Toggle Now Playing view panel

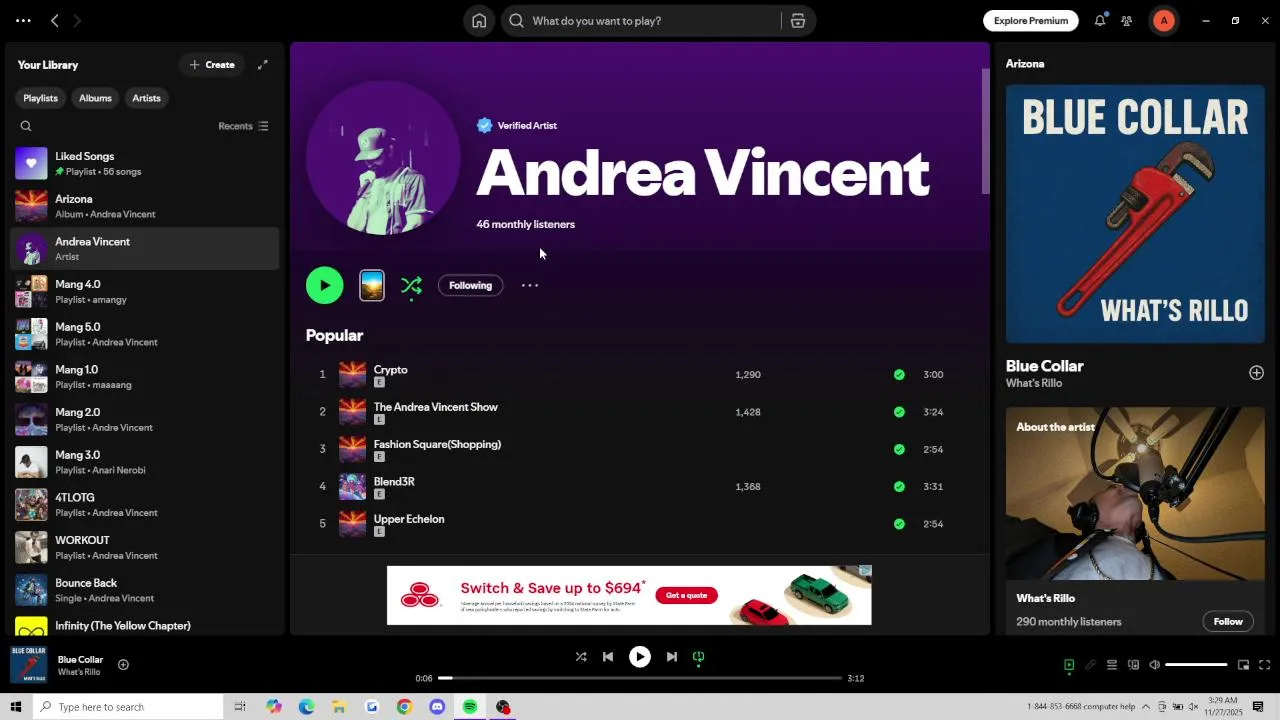click(1069, 665)
